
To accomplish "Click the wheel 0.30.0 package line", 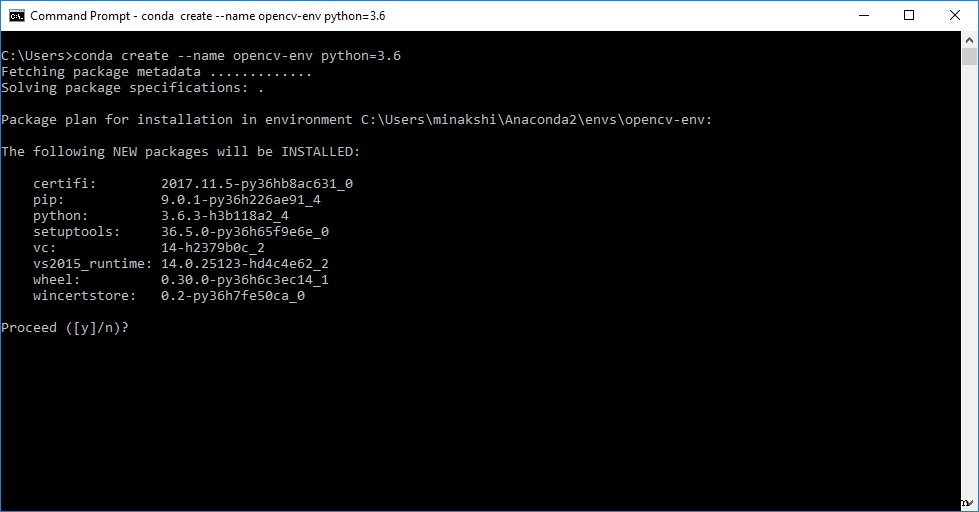I will coord(180,280).
